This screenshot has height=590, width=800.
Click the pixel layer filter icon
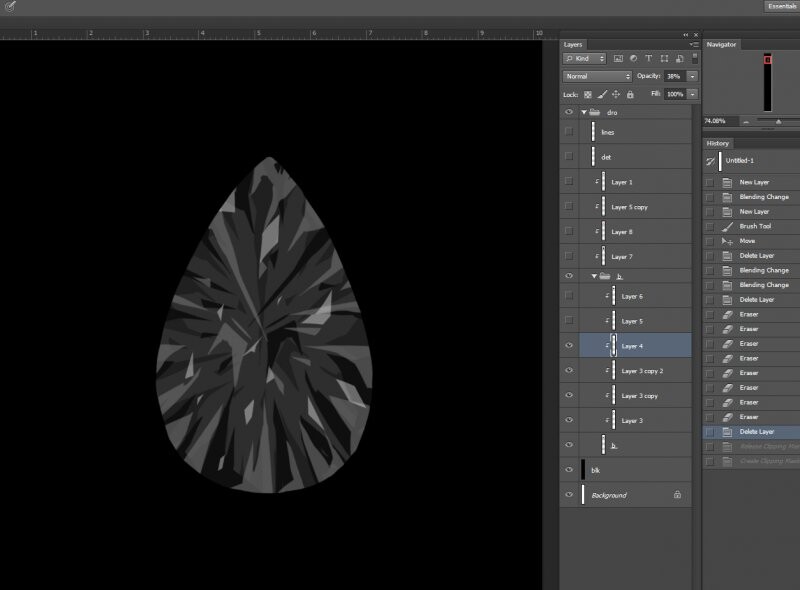[617, 59]
